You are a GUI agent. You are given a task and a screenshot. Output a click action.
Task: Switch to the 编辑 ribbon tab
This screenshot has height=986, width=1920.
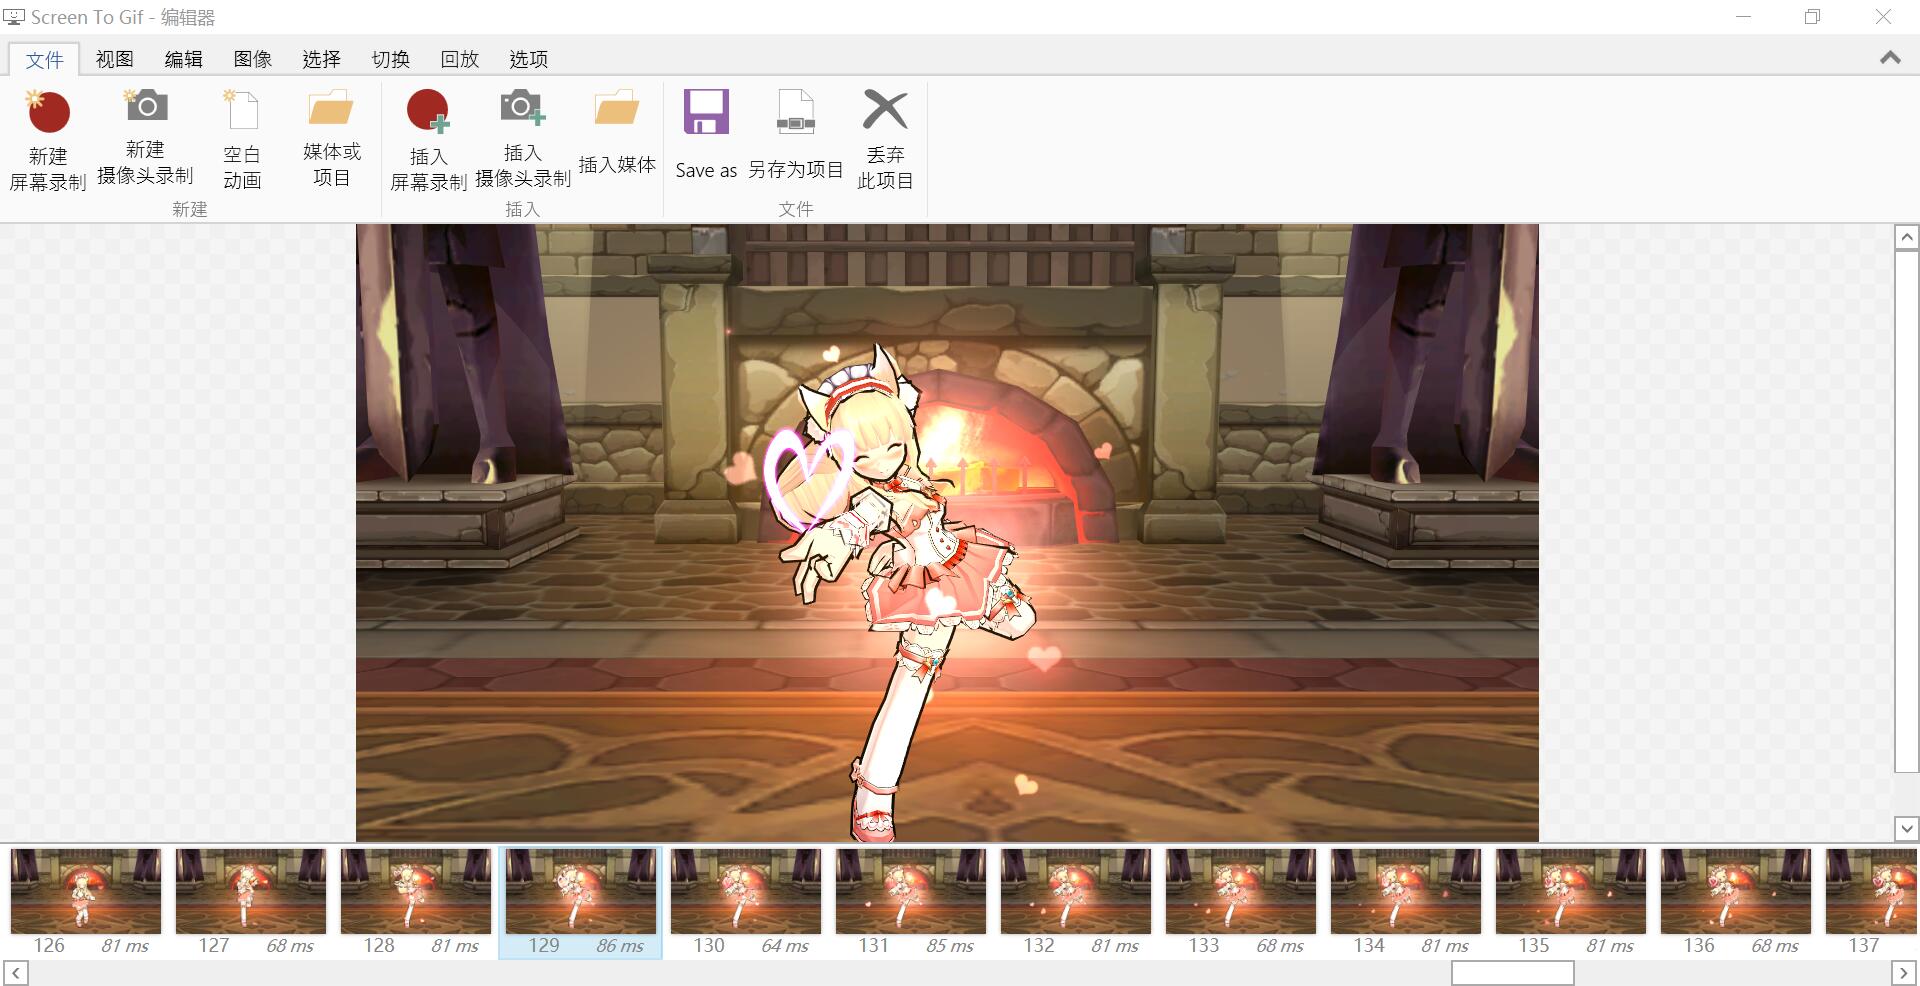click(x=183, y=59)
